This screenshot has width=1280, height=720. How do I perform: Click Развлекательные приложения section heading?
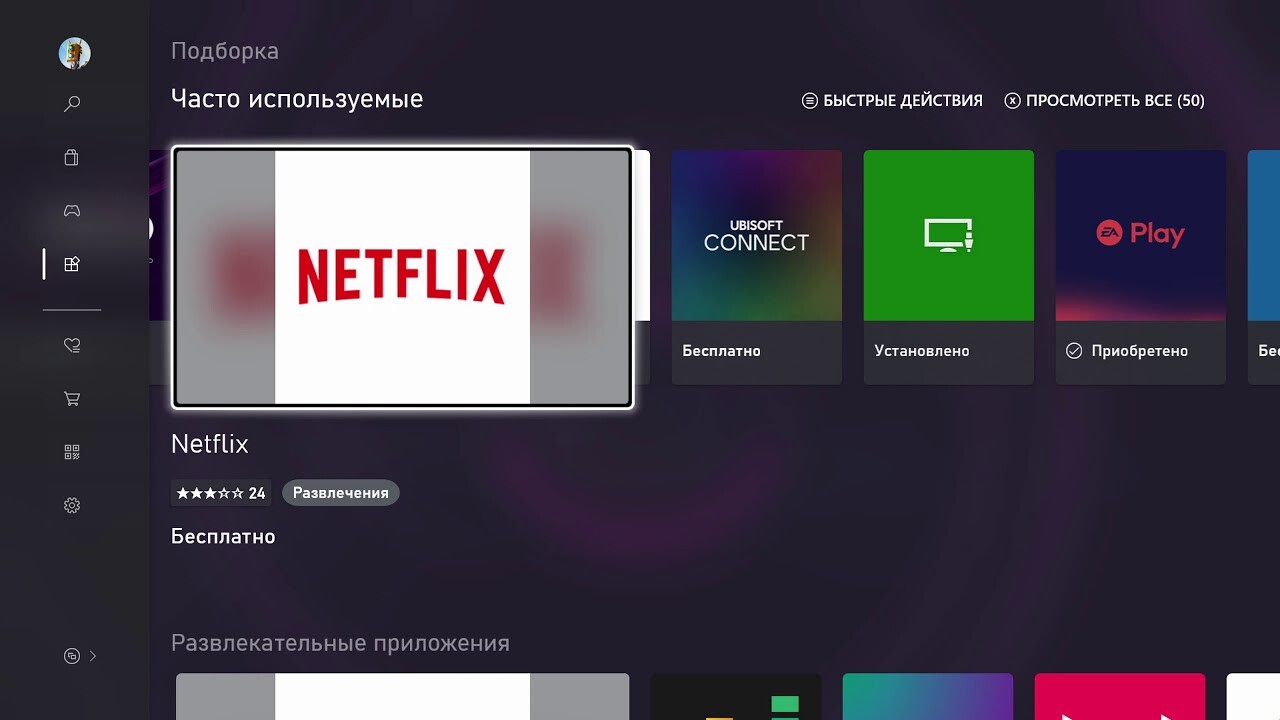pos(340,643)
